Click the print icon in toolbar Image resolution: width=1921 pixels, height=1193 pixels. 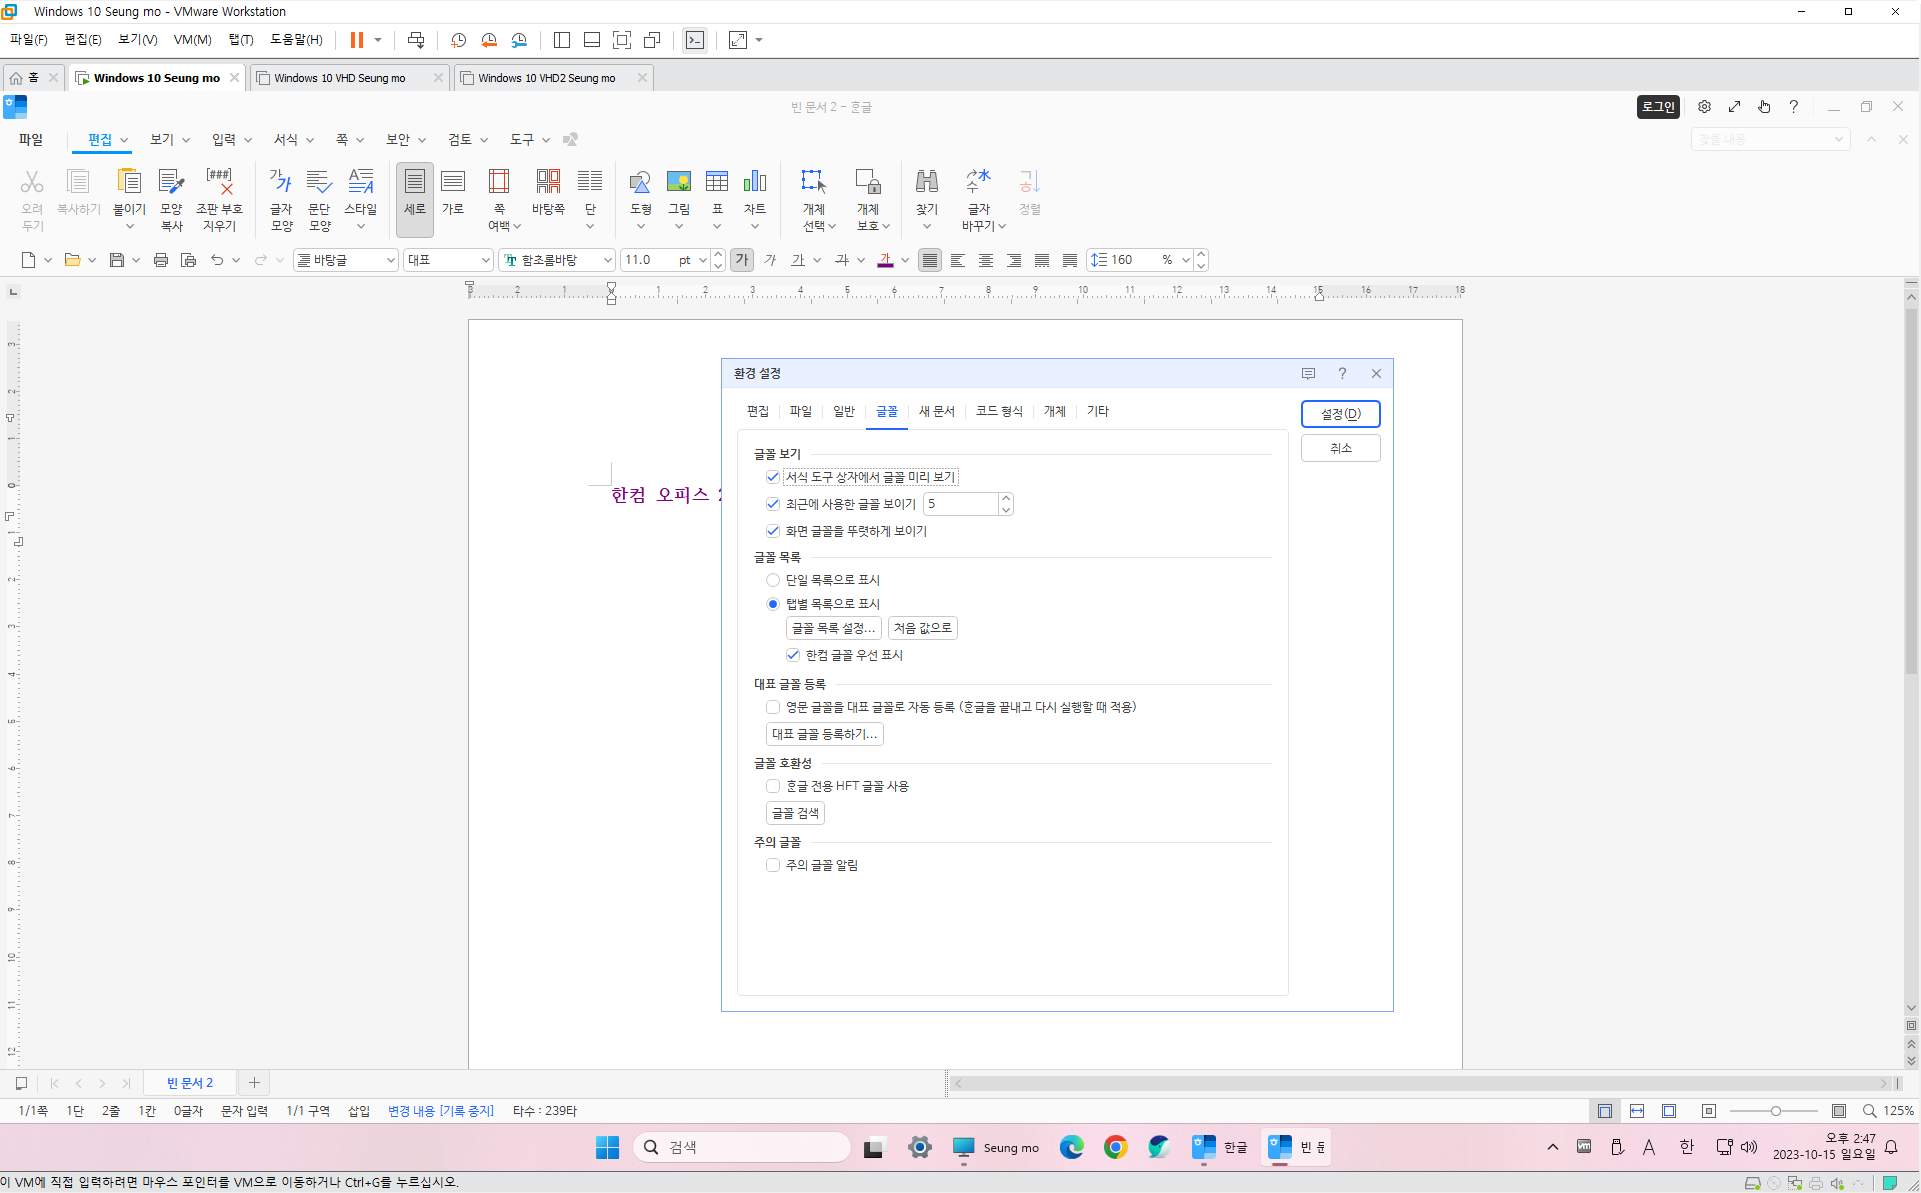coord(160,260)
